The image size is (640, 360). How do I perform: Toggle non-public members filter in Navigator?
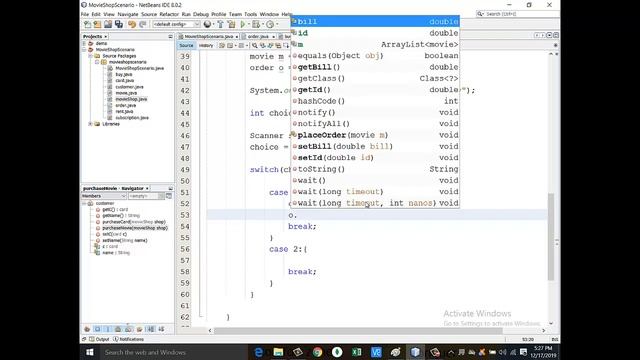coord(118,329)
